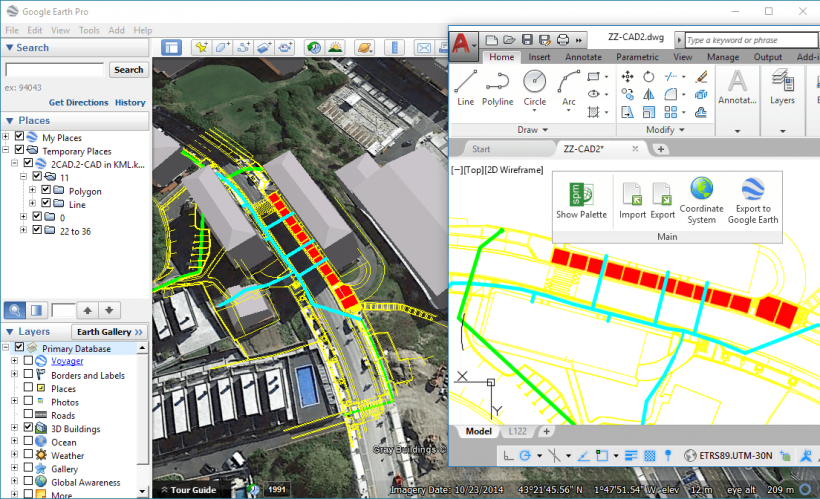Select the Line tool in AutoCAD
The width and height of the screenshot is (820, 499).
[465, 86]
